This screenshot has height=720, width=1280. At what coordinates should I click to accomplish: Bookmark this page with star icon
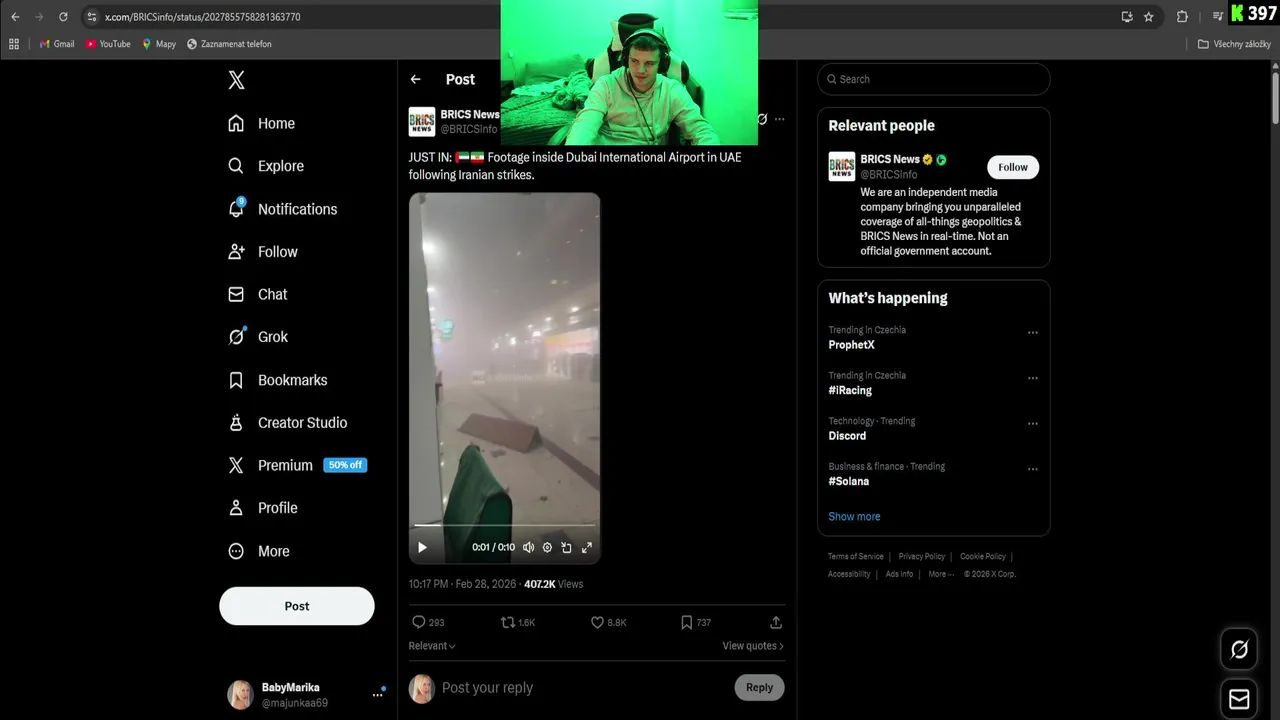point(1149,17)
